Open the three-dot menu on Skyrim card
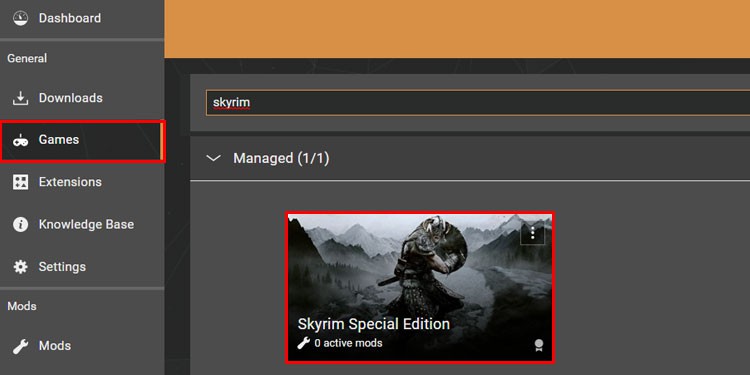This screenshot has height=375, width=750. coord(532,233)
